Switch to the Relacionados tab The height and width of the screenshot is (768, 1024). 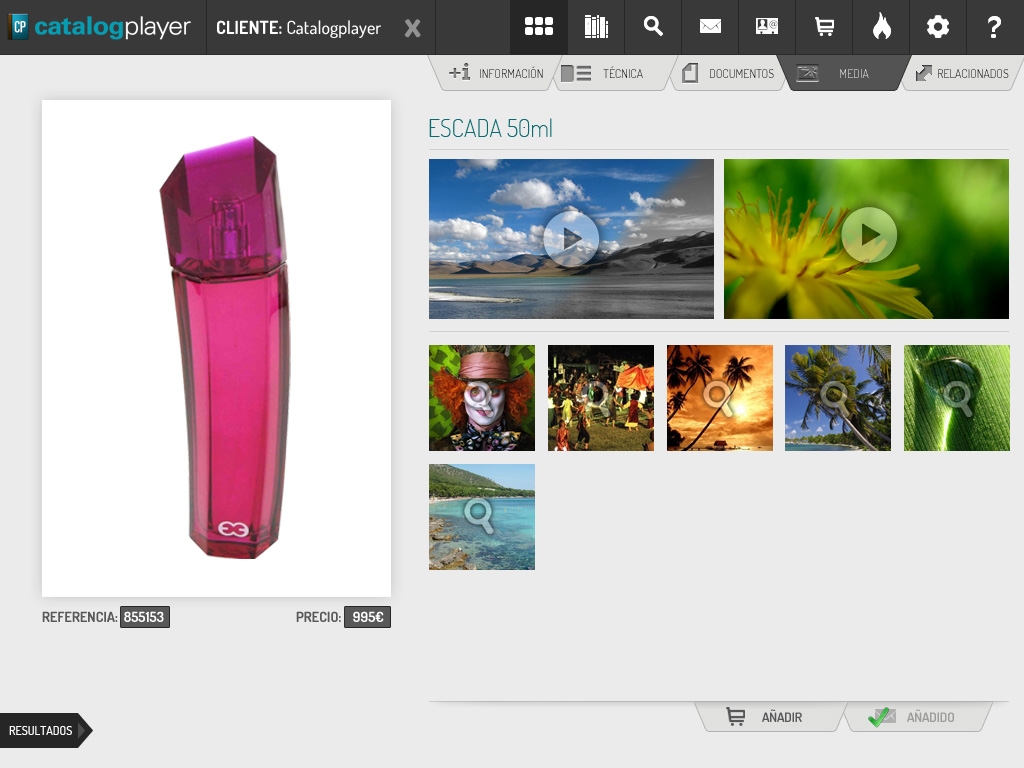962,73
